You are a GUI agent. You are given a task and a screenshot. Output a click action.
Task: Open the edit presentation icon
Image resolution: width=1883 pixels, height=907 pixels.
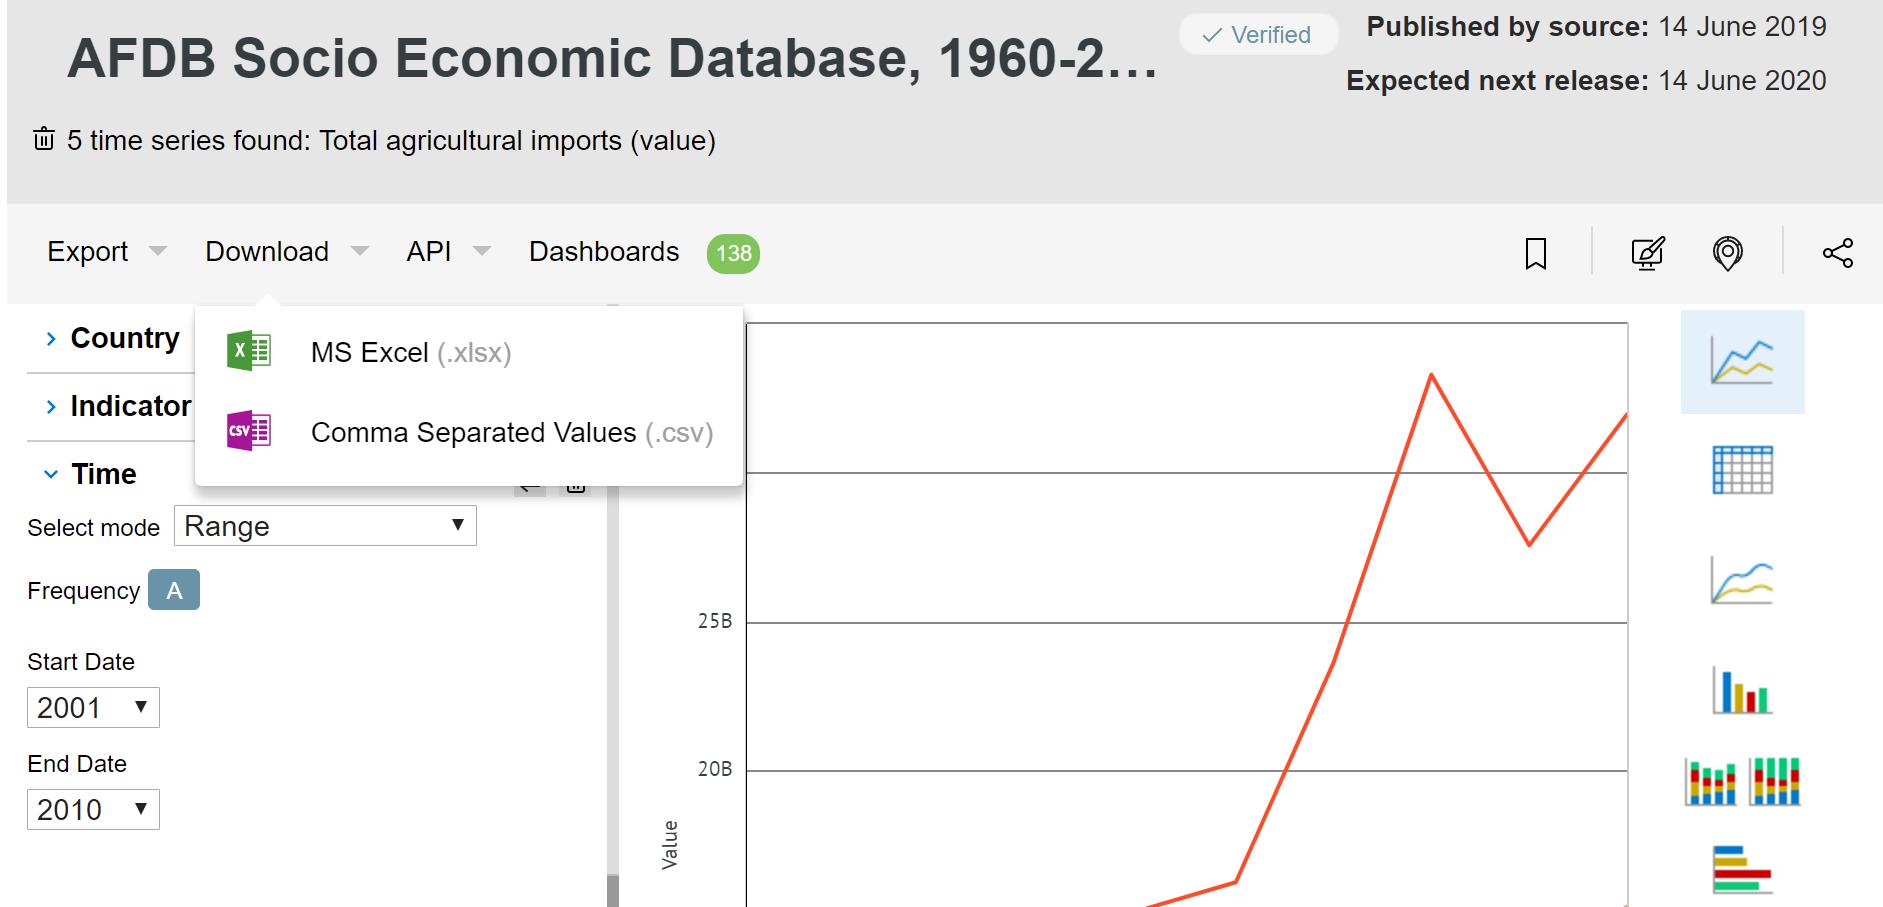pos(1647,253)
